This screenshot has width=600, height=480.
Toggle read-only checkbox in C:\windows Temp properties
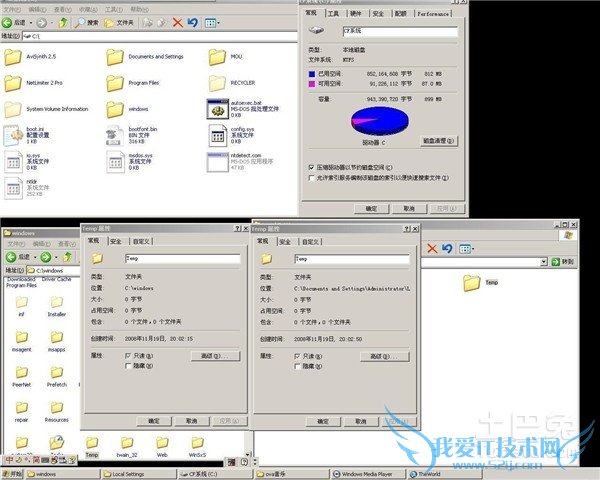pos(128,356)
